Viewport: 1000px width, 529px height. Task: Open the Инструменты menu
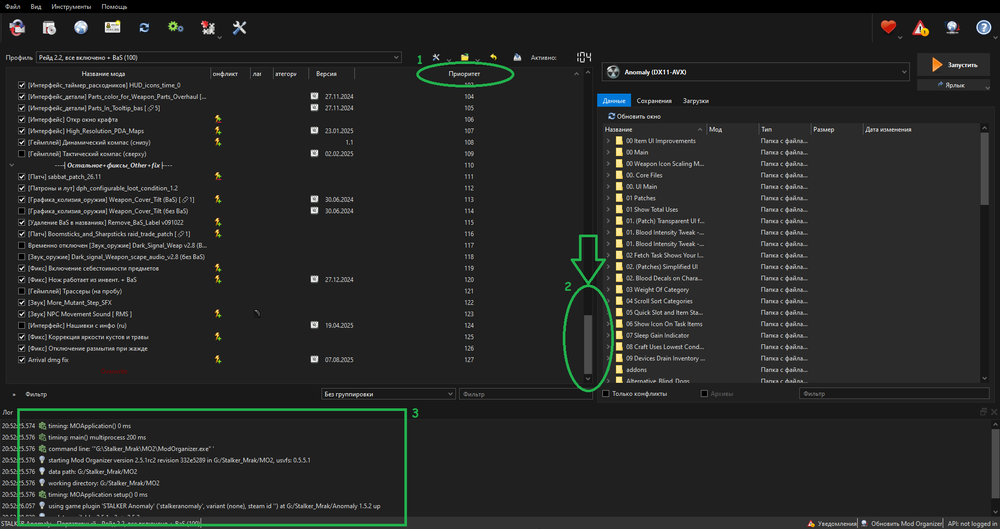click(71, 6)
